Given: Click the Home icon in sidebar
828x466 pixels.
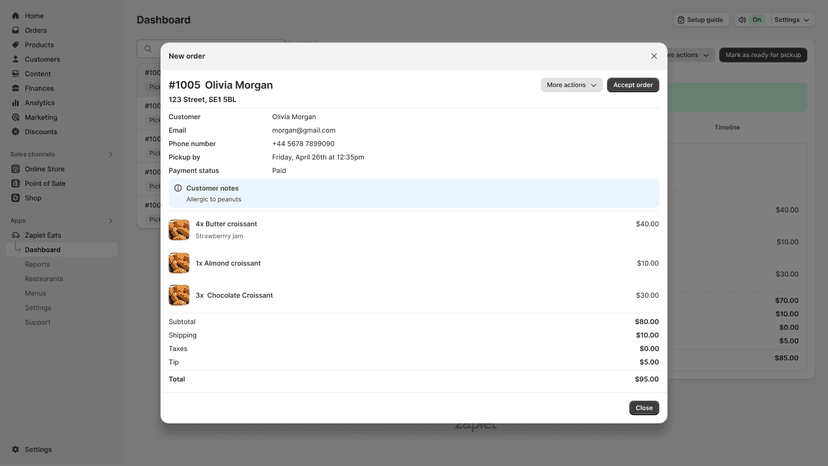Looking at the screenshot, I should point(15,16).
